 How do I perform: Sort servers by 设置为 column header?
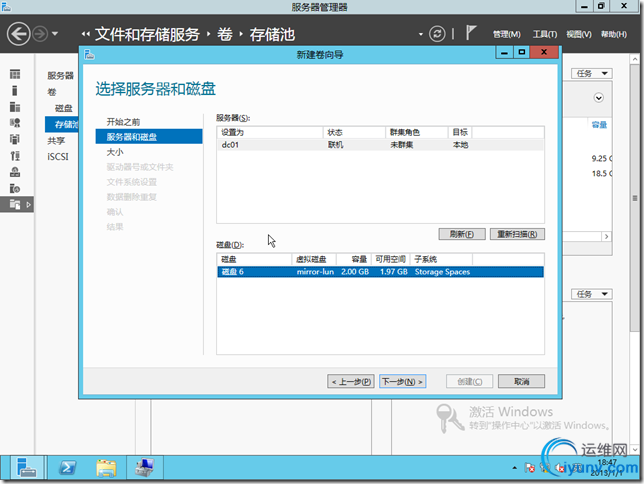click(x=270, y=132)
